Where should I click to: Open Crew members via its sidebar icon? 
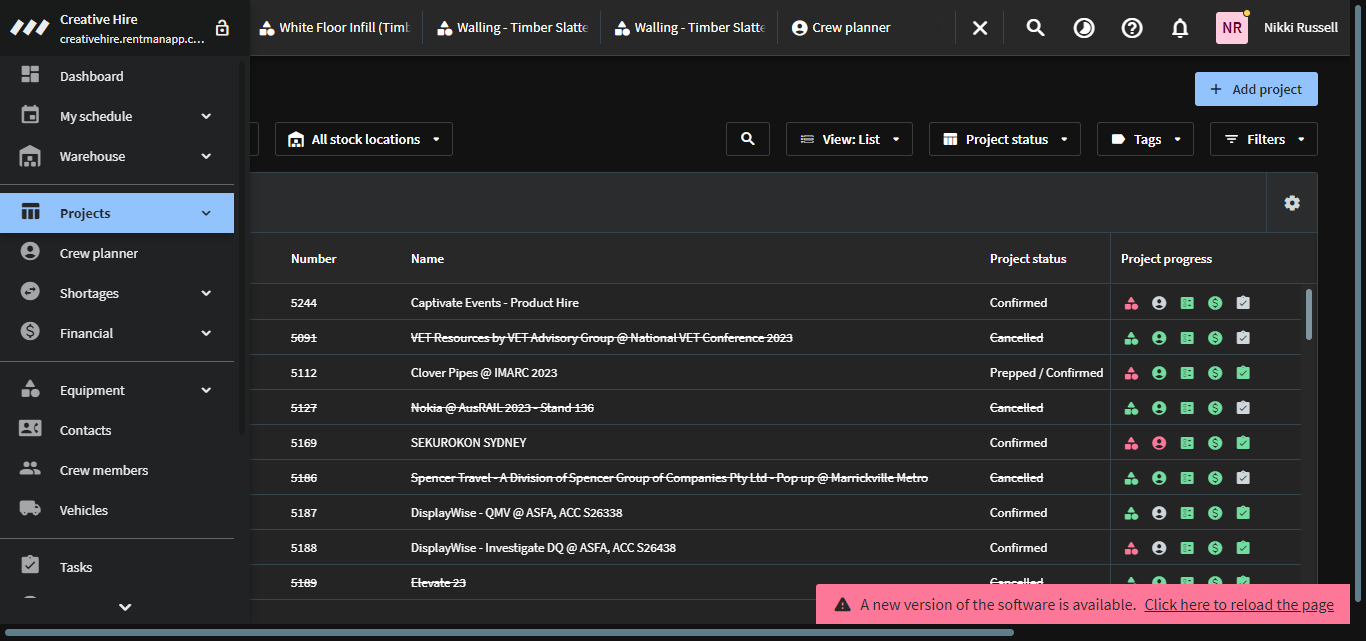[30, 470]
